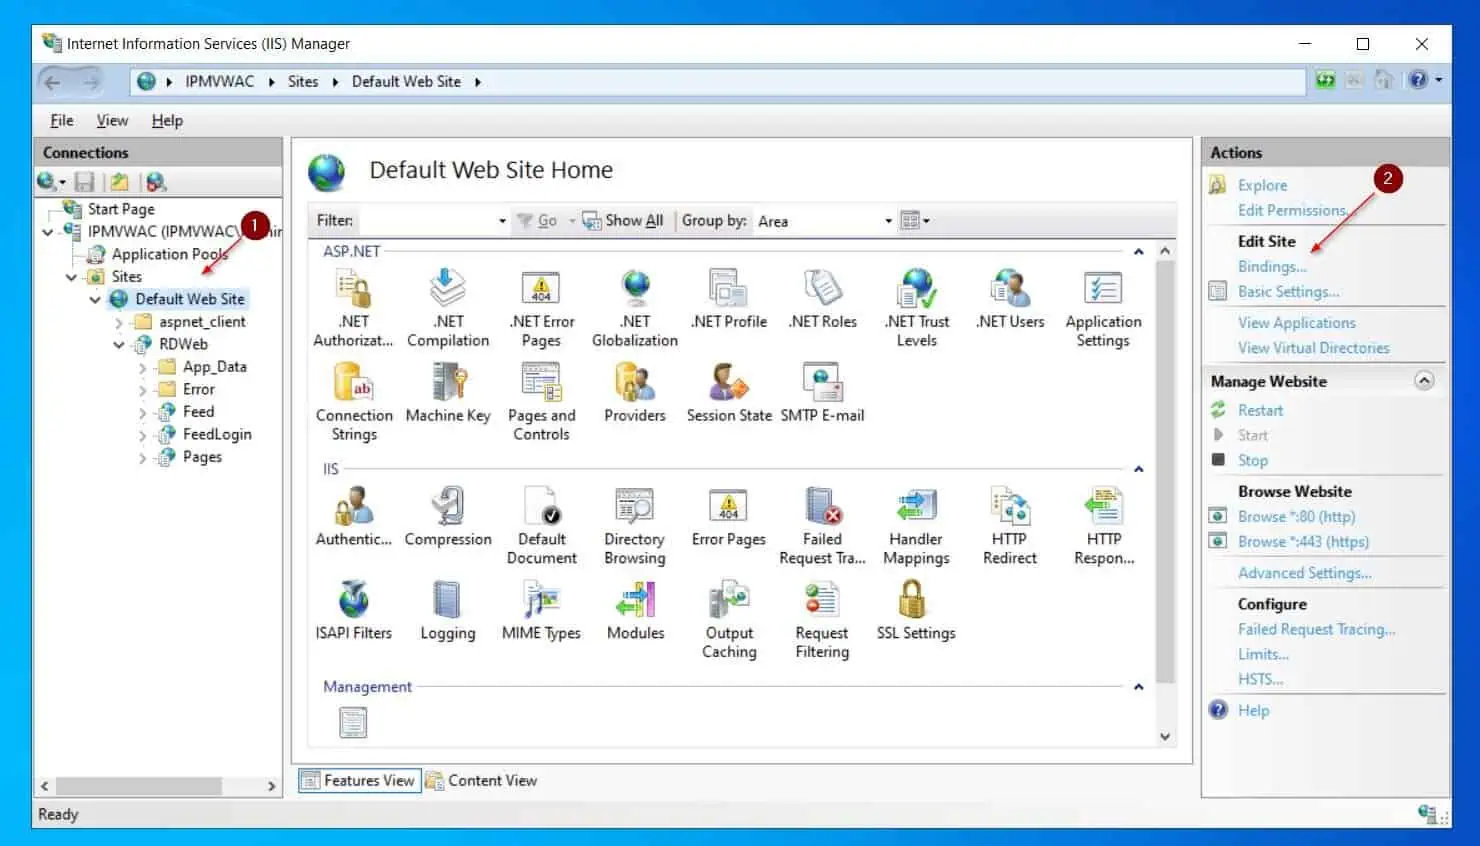
Task: Click the Bindings link
Action: (1272, 267)
